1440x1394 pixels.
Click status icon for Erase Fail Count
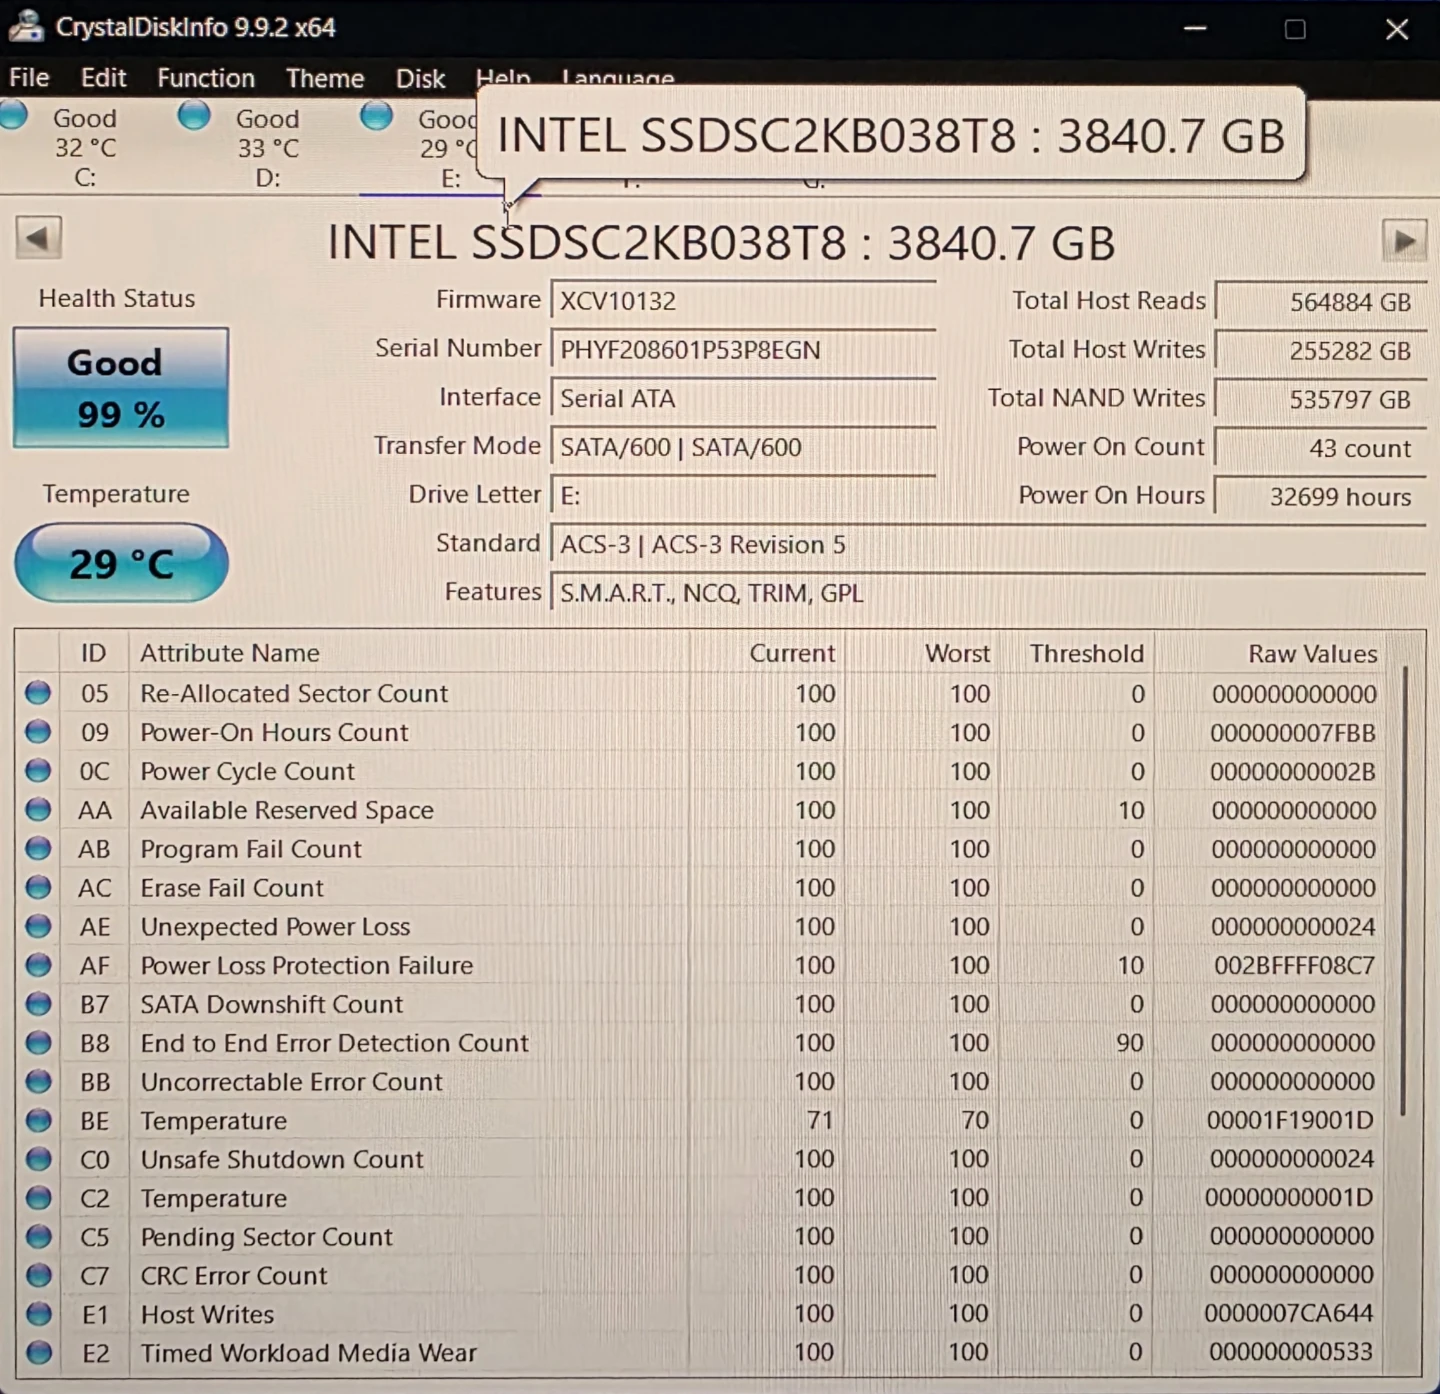(x=38, y=887)
